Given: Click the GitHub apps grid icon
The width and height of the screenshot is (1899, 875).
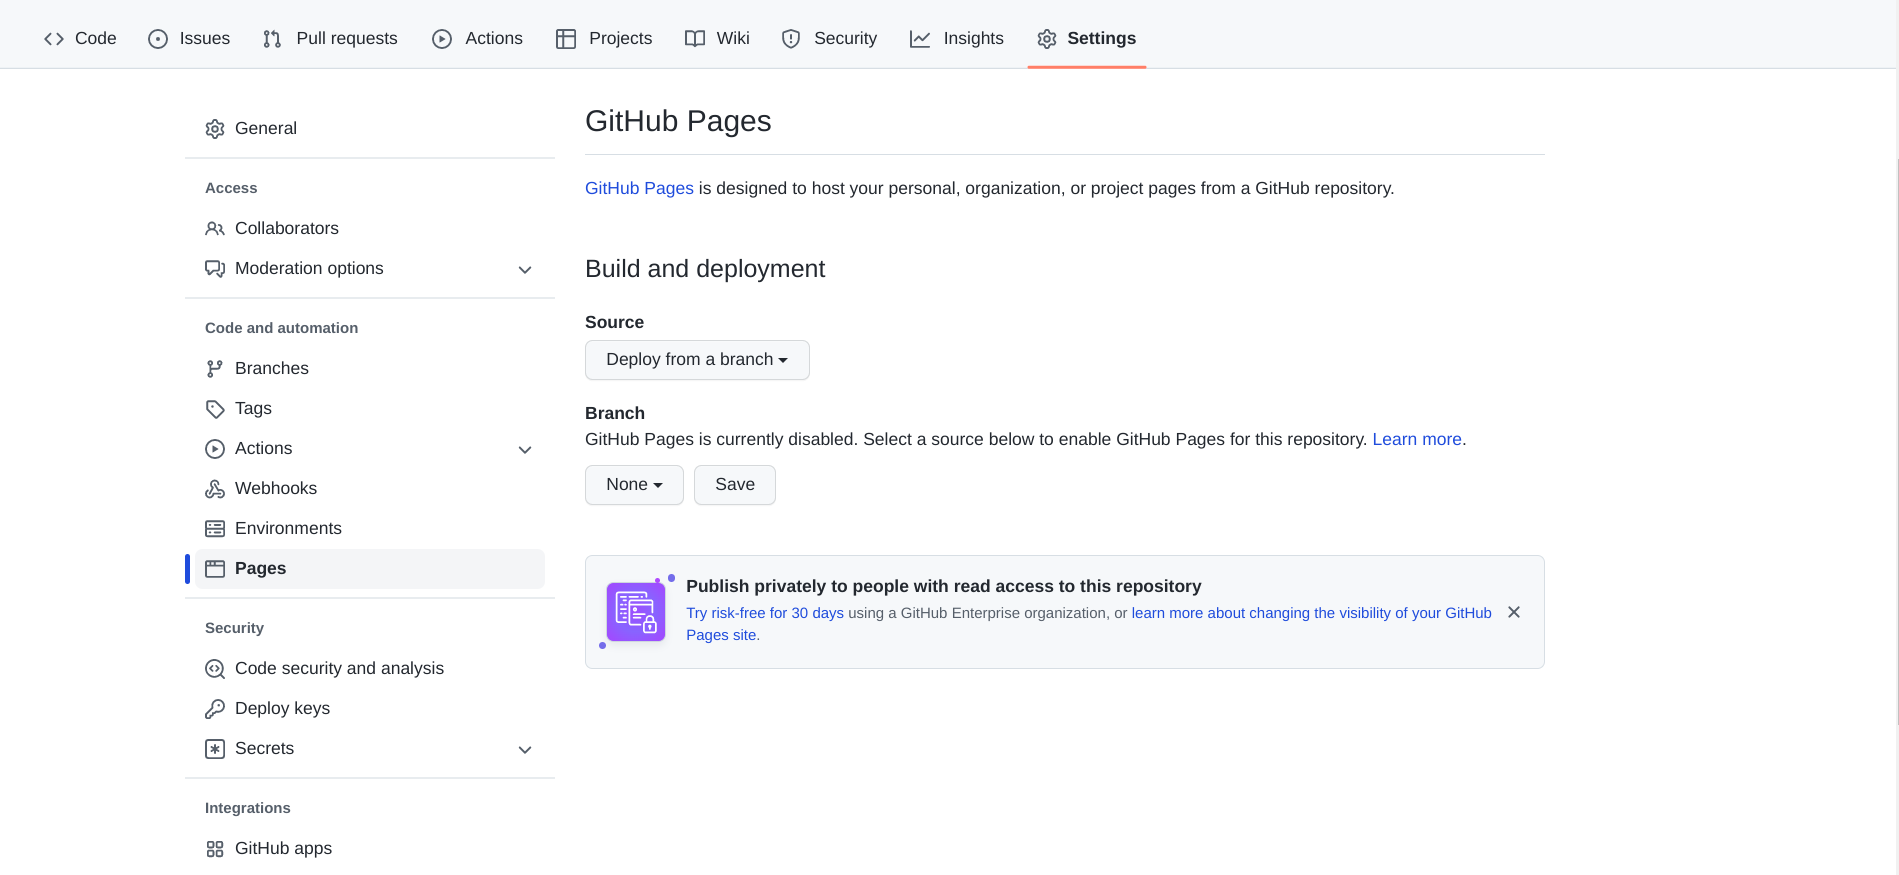Looking at the screenshot, I should click(x=215, y=849).
